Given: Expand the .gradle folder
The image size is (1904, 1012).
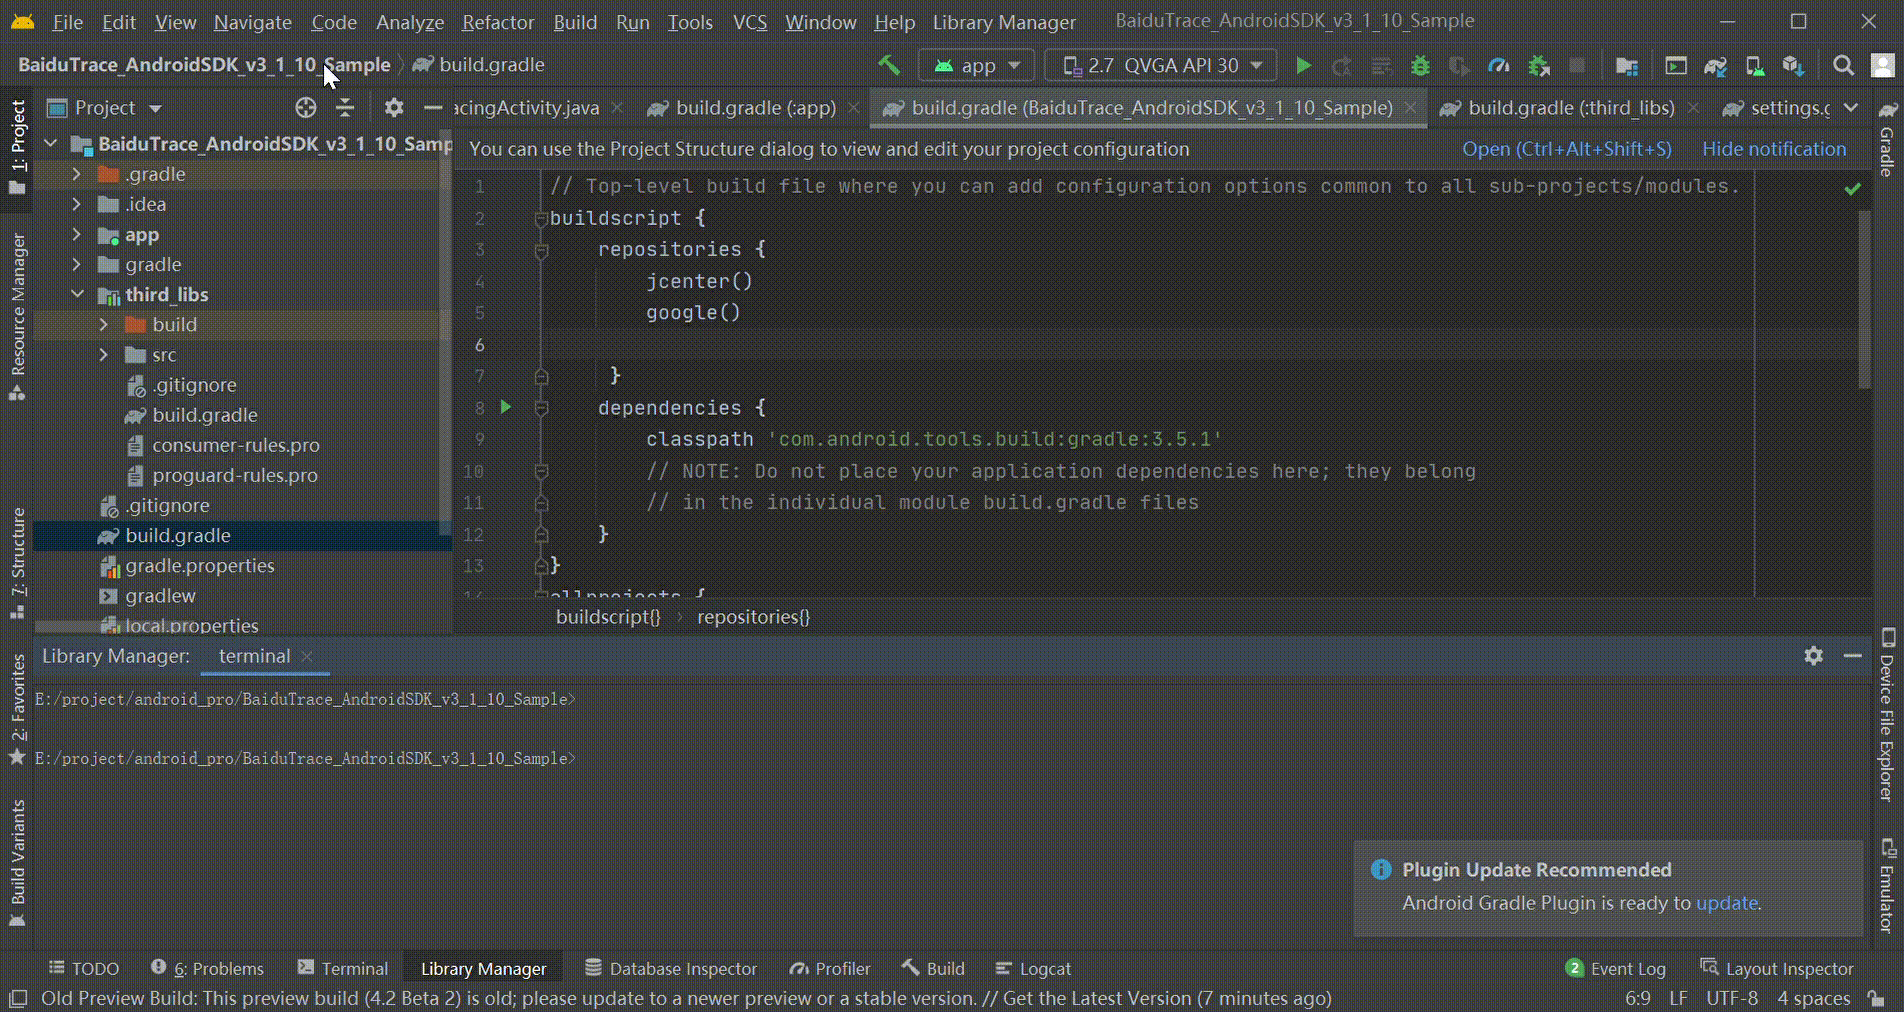Looking at the screenshot, I should [x=77, y=174].
